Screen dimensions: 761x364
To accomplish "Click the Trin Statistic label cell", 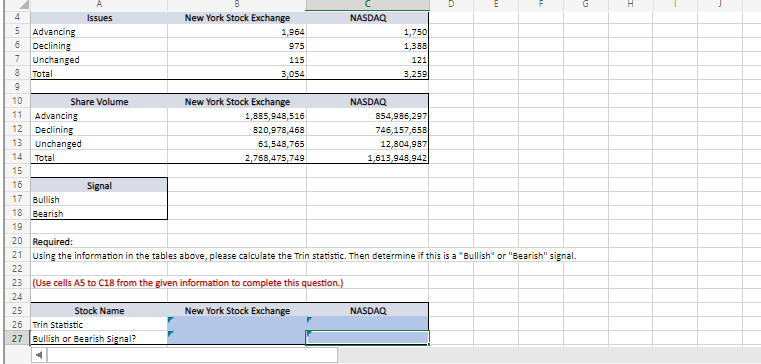I will (99, 324).
